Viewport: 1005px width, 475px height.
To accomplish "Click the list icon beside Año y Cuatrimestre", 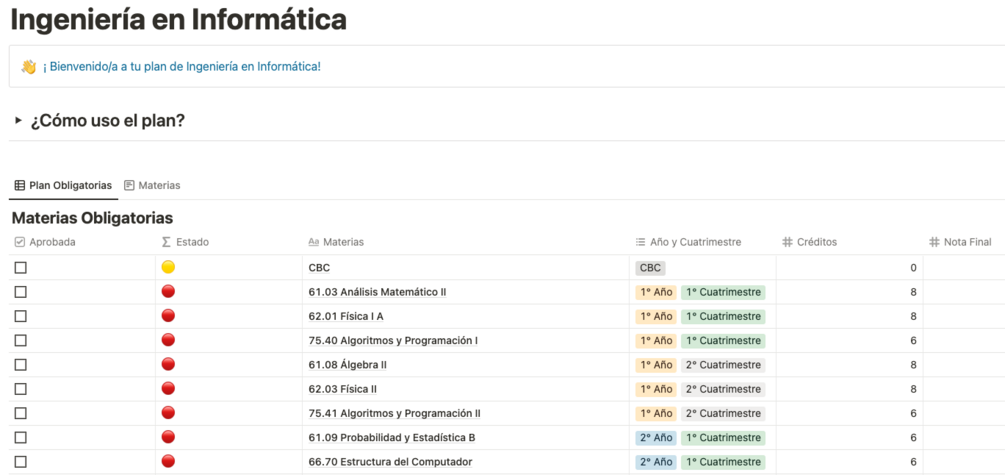I will click(640, 242).
